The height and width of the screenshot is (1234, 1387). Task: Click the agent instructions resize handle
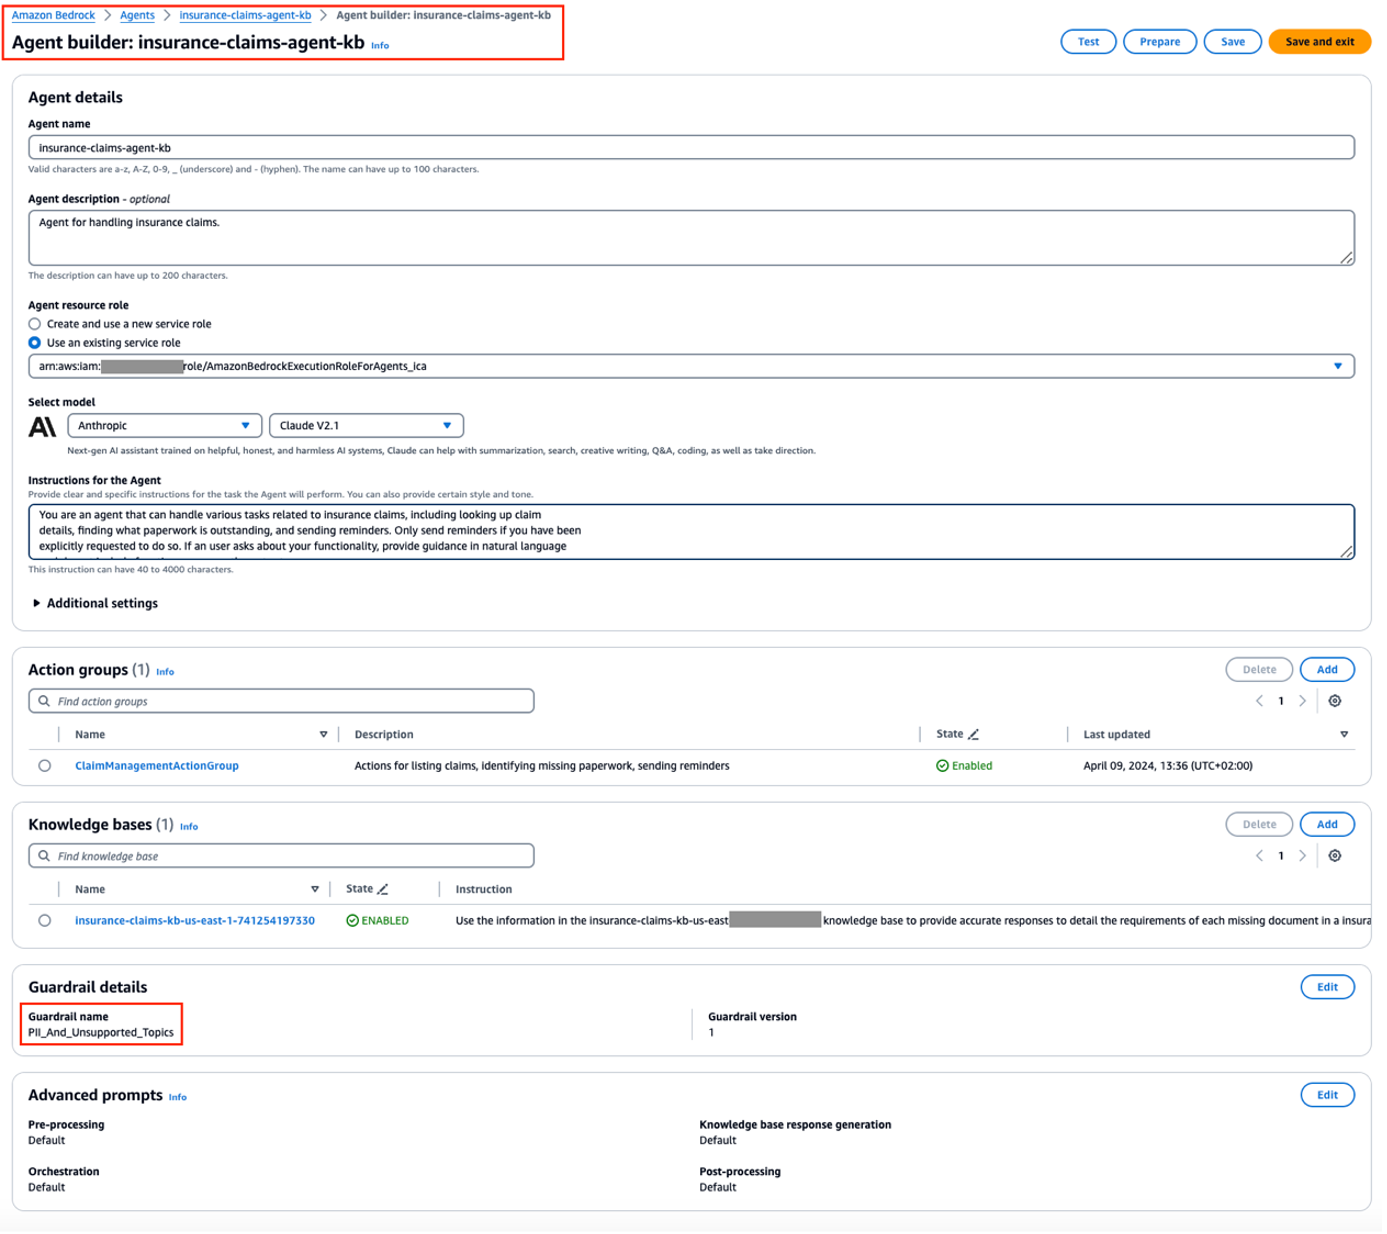tap(1346, 552)
